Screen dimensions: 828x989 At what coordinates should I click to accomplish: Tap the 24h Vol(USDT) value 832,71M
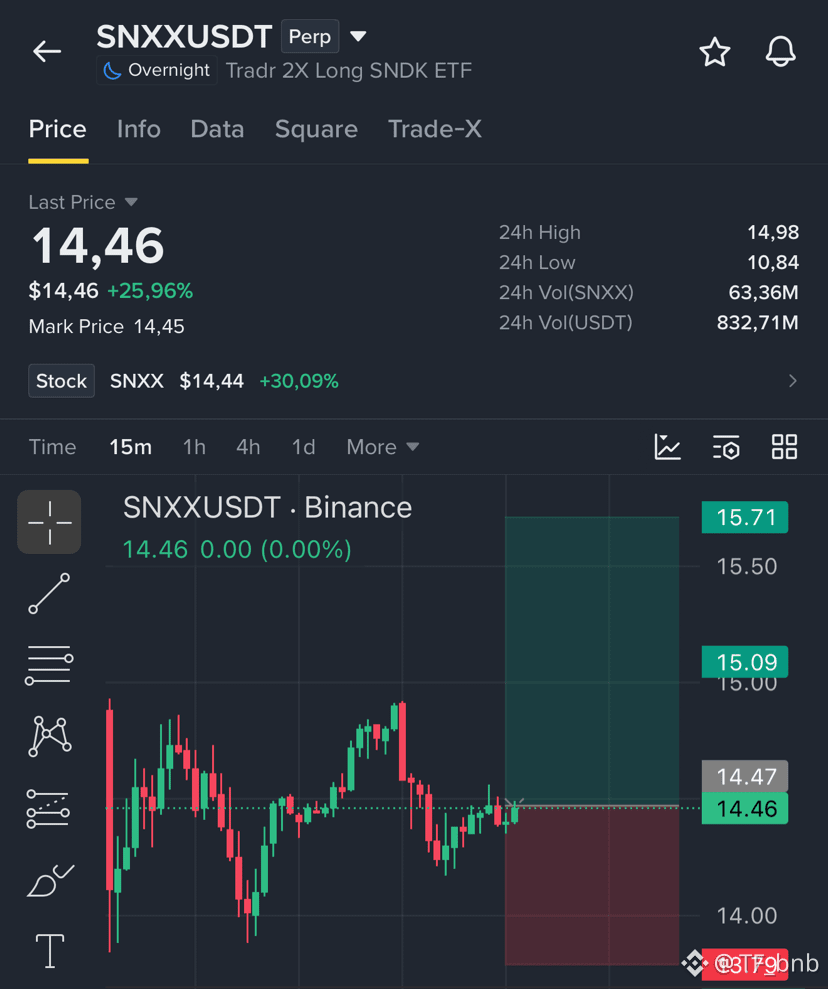[757, 322]
